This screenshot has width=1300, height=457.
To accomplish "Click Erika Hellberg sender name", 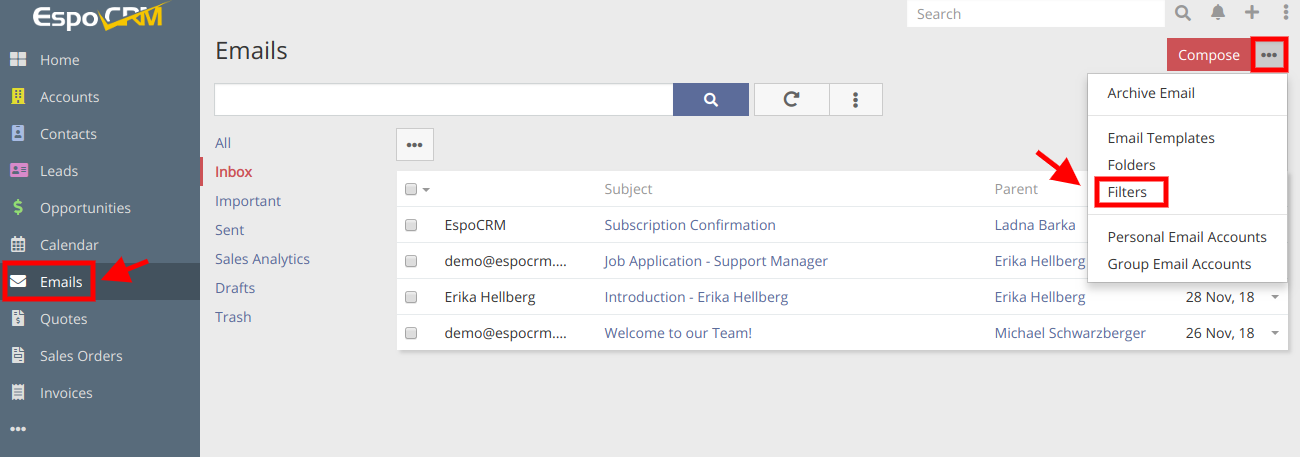I will pos(492,297).
